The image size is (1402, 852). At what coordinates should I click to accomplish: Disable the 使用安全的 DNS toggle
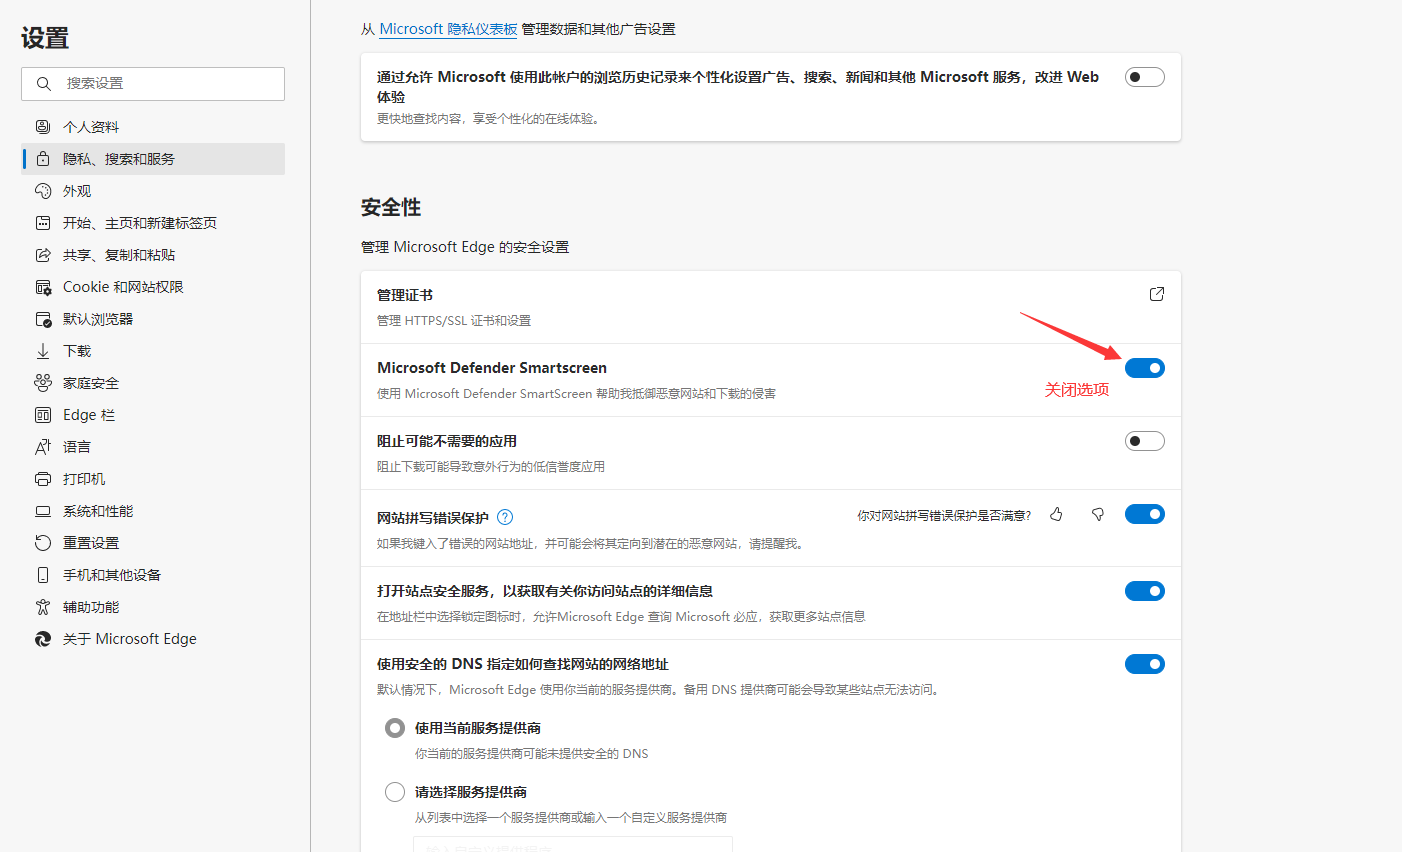point(1145,664)
